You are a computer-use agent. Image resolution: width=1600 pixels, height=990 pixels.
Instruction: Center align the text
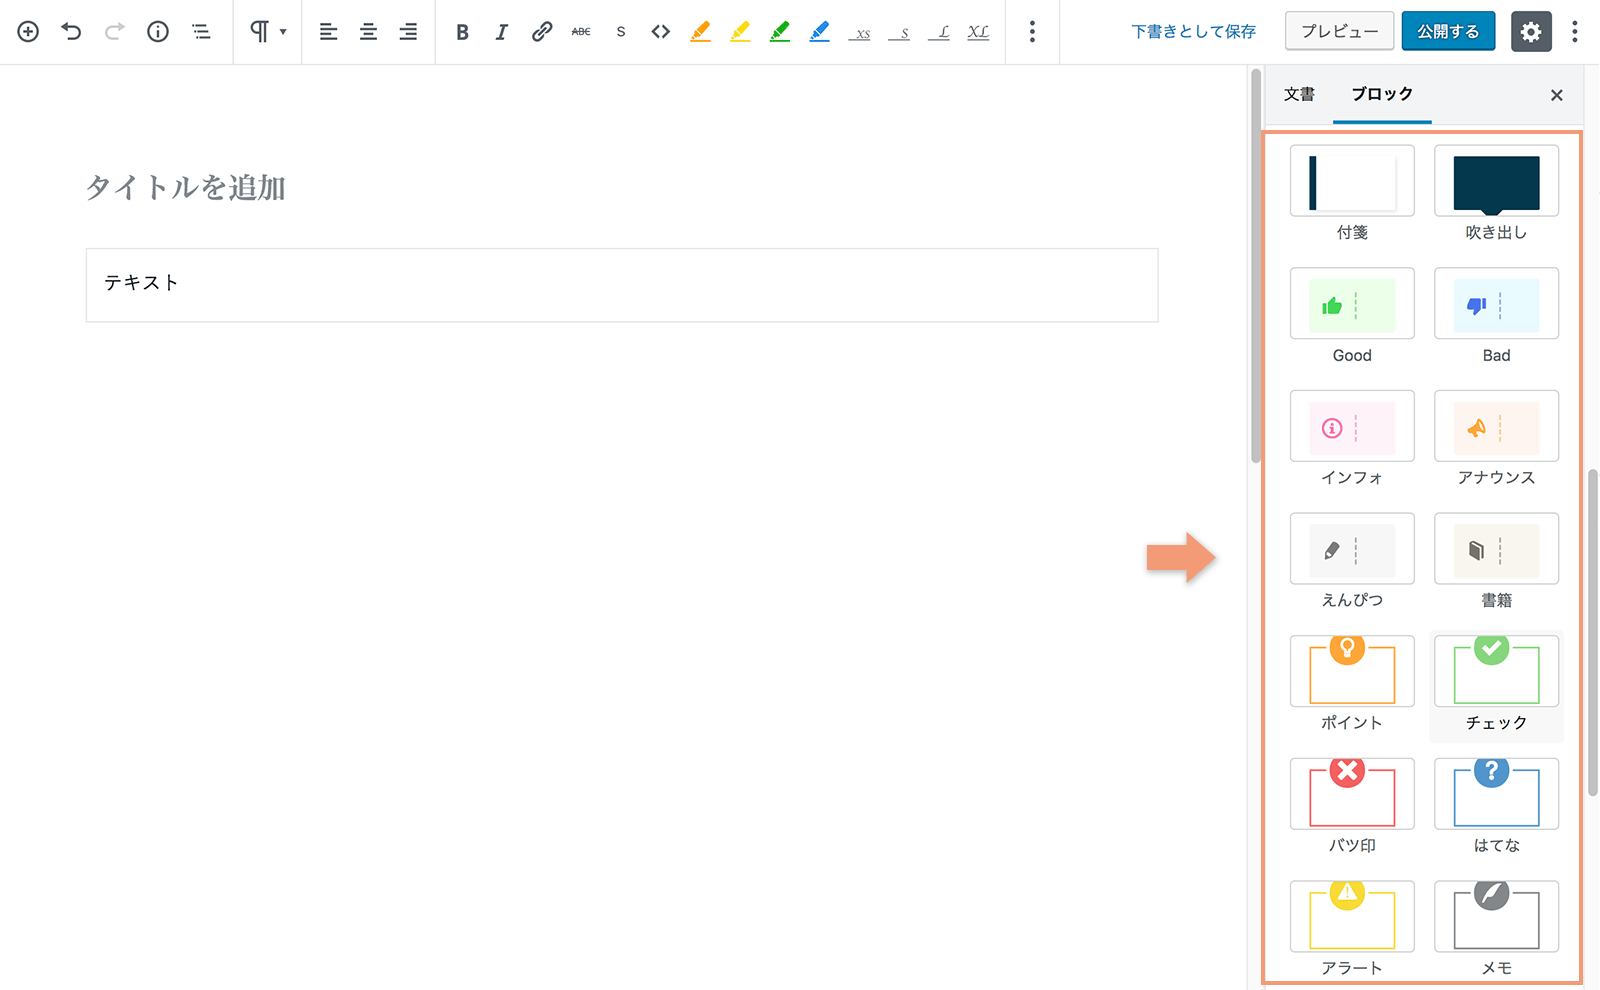tap(368, 32)
